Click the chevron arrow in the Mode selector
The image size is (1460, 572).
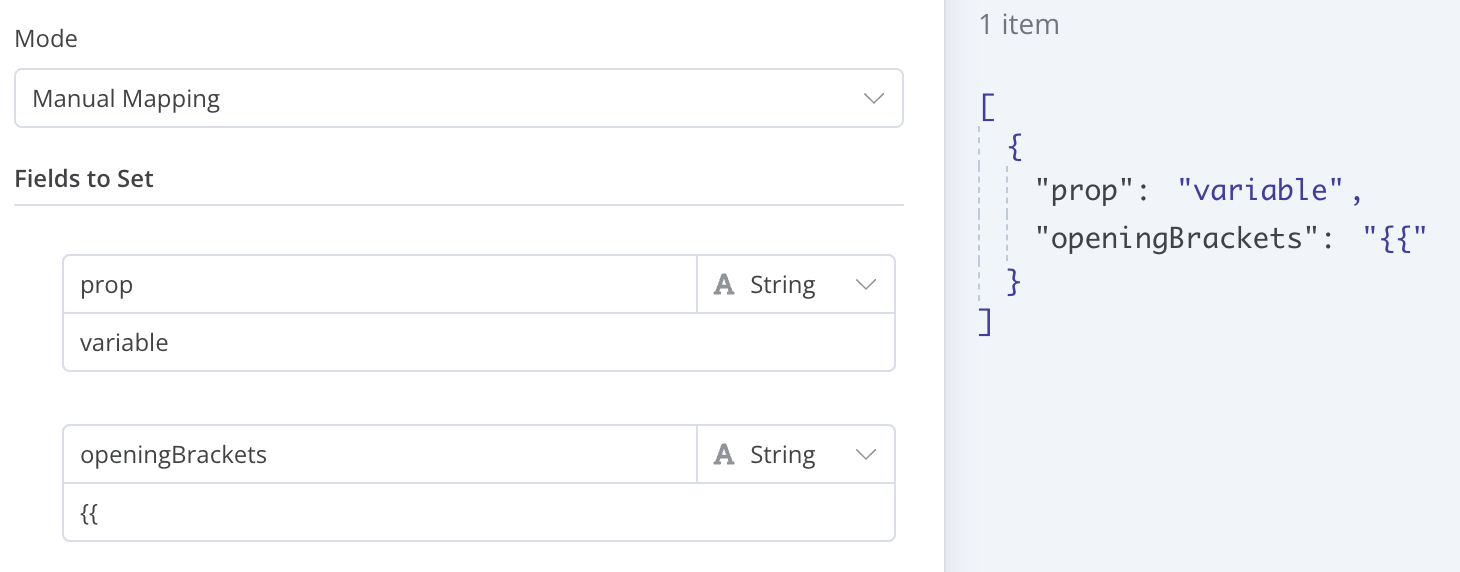click(x=873, y=98)
